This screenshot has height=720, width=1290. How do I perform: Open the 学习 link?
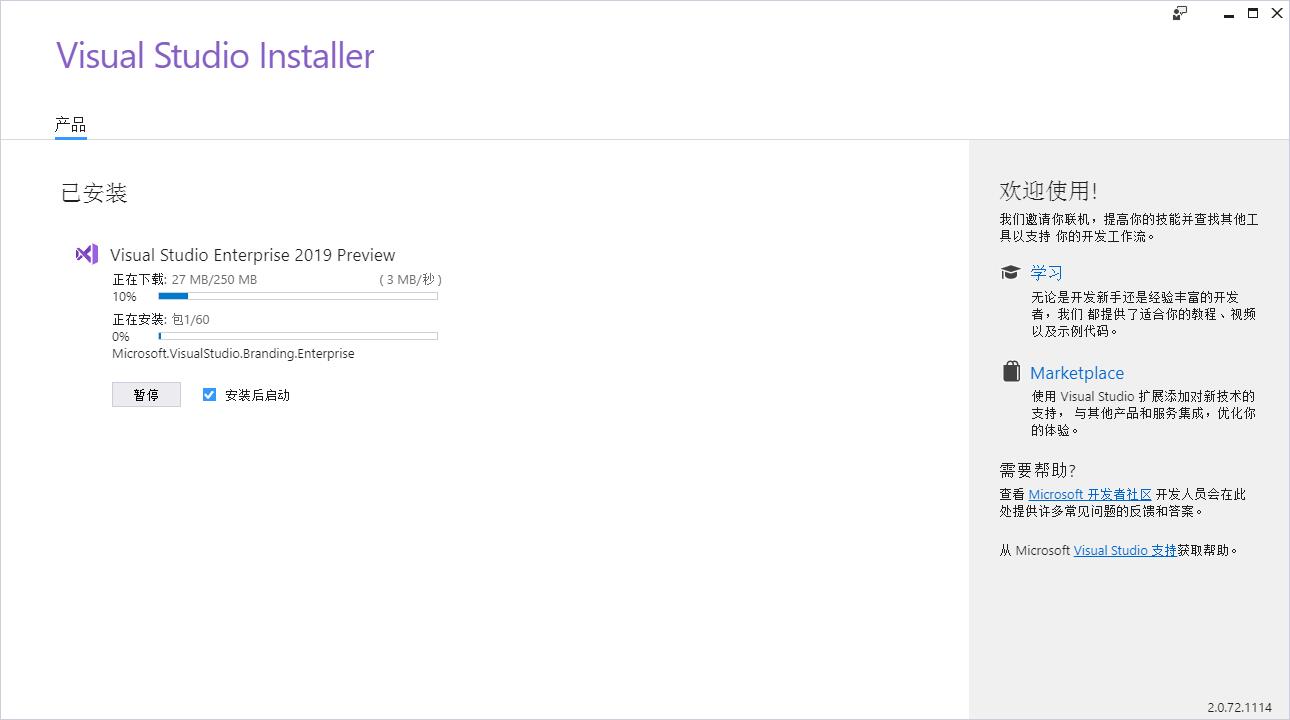(x=1047, y=272)
